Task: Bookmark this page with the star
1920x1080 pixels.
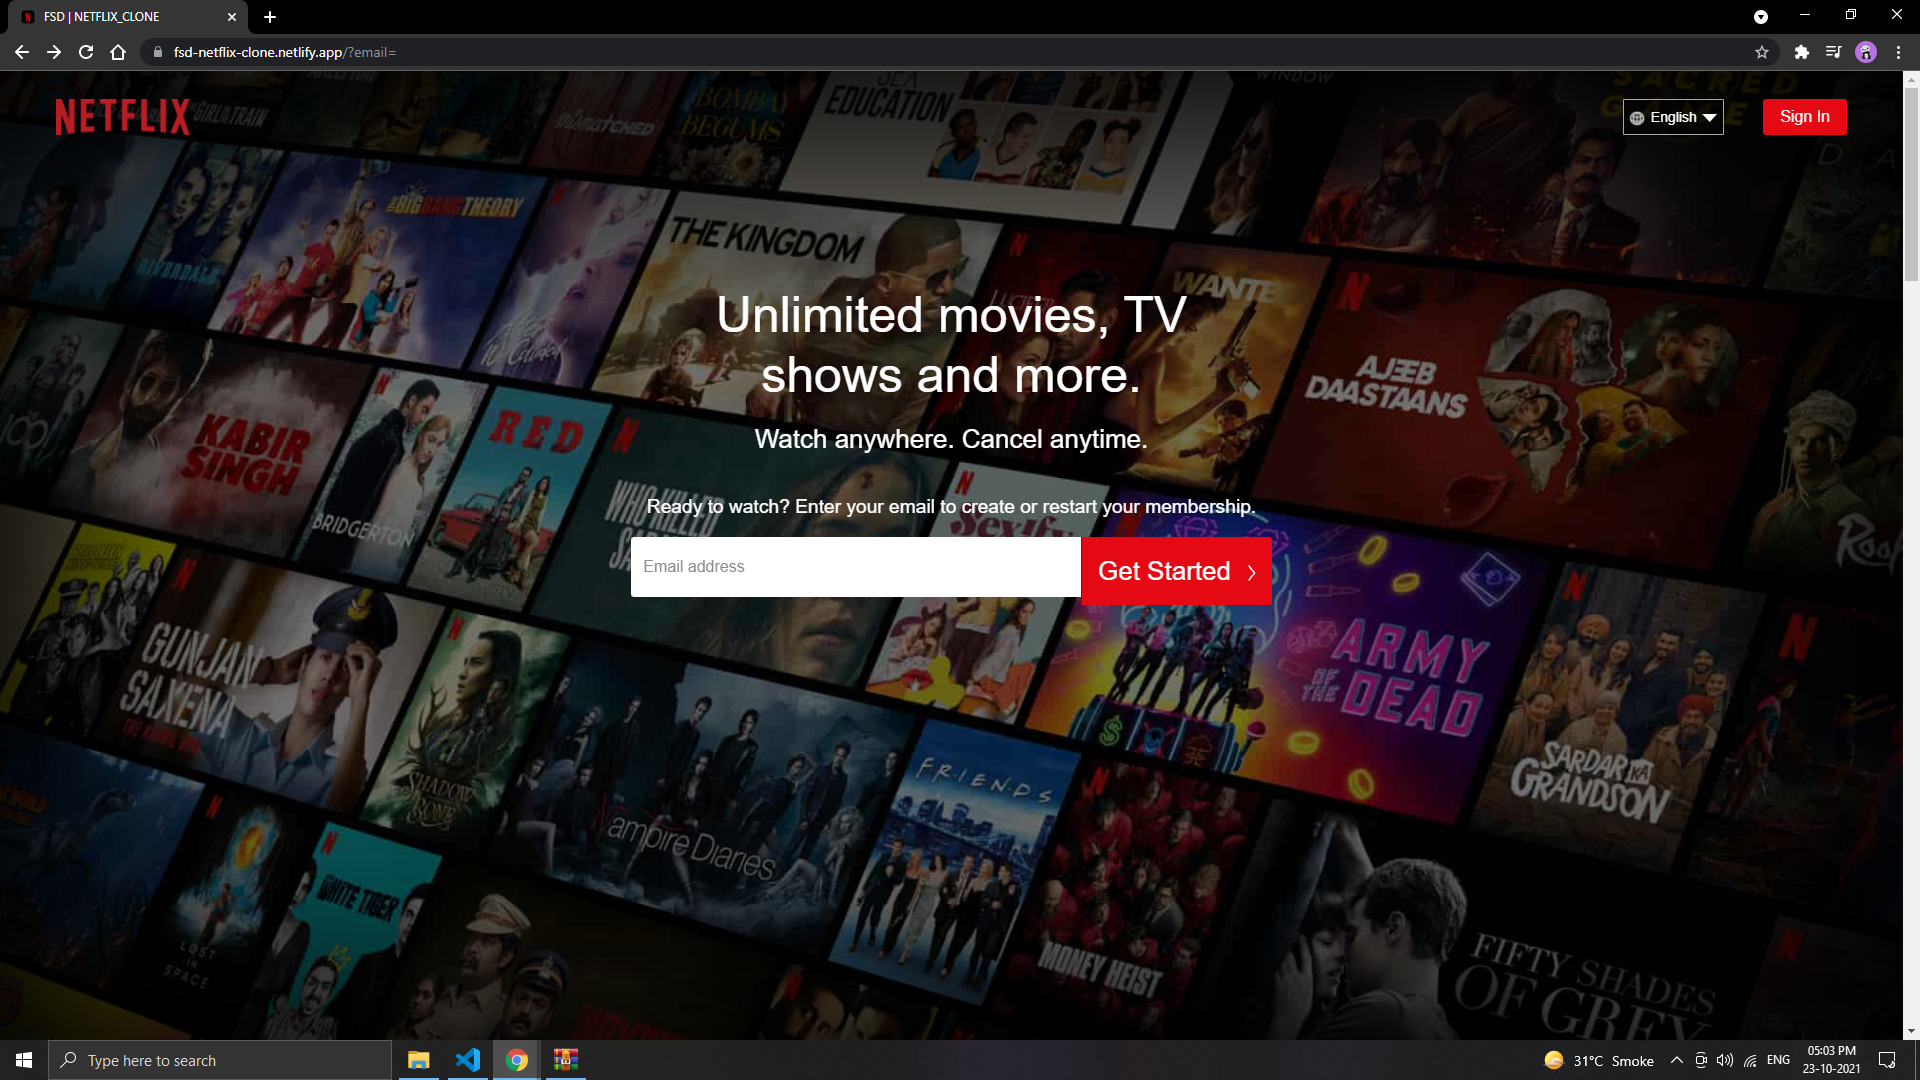Action: pos(1762,52)
